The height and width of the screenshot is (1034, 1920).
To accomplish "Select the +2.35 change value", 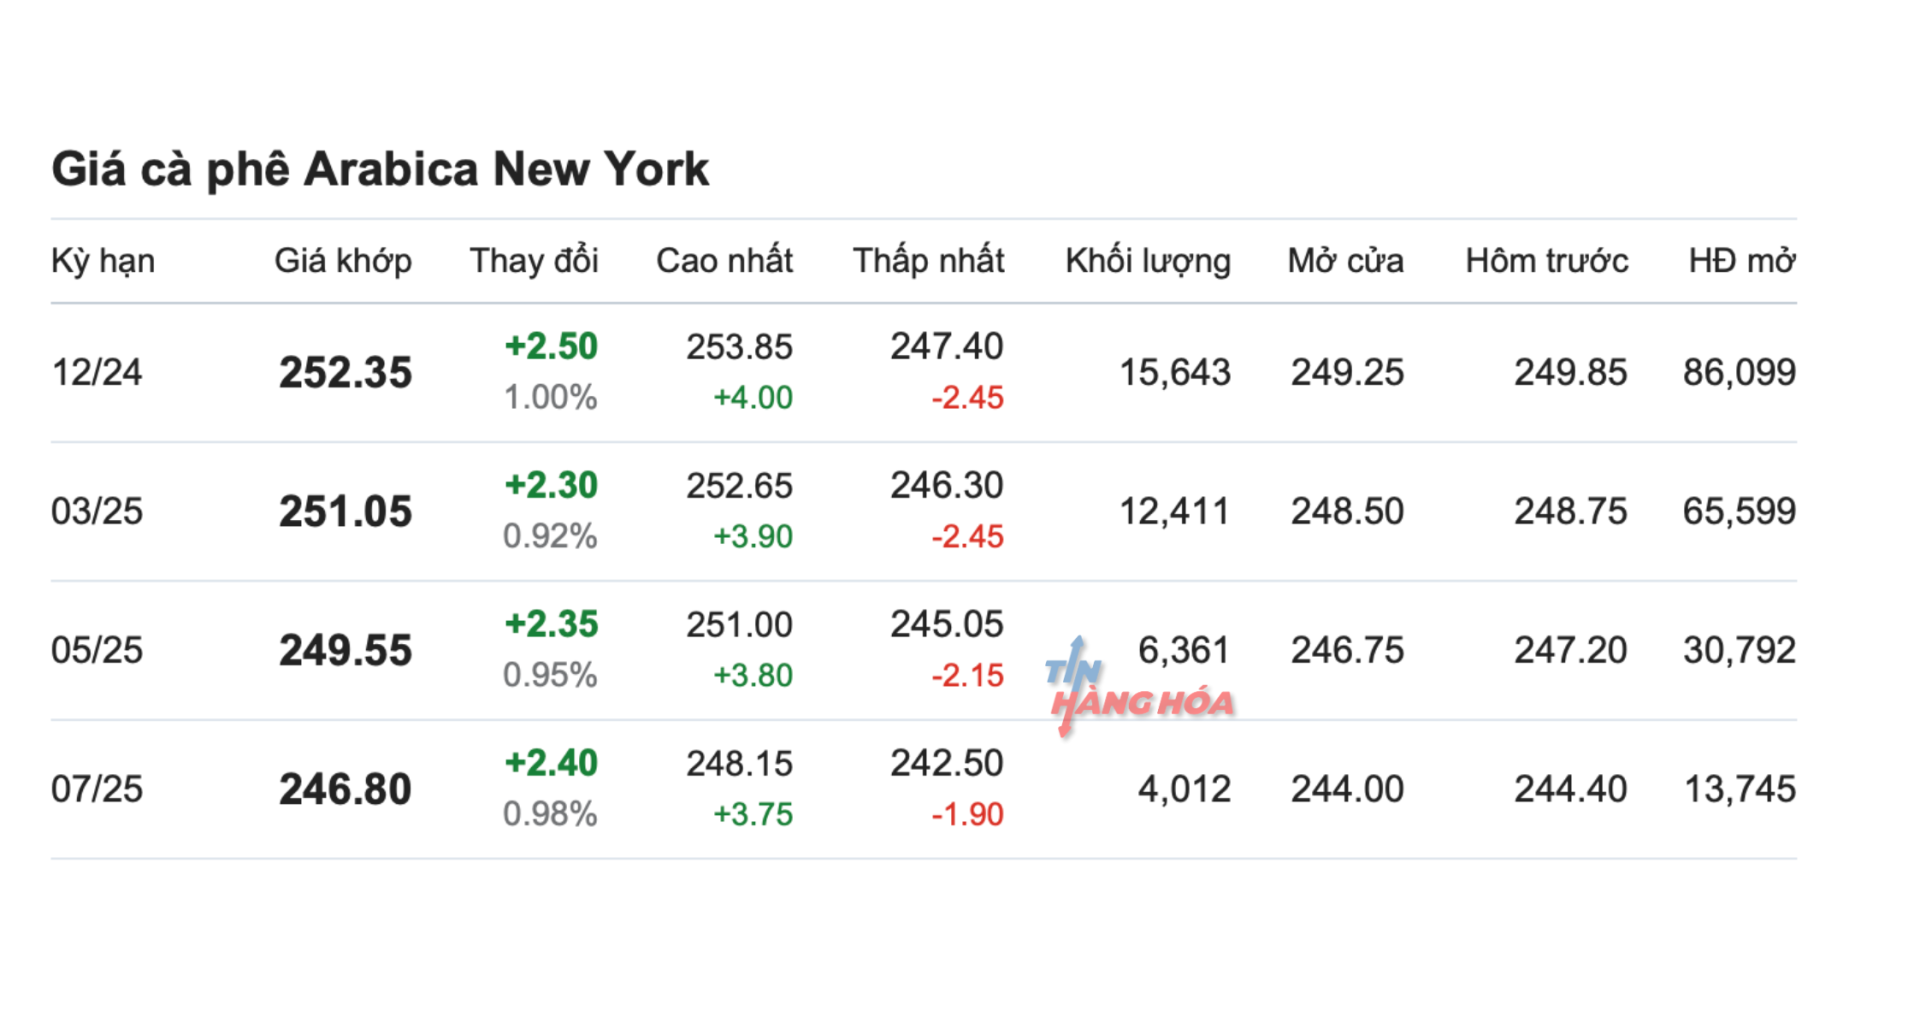I will tap(551, 625).
